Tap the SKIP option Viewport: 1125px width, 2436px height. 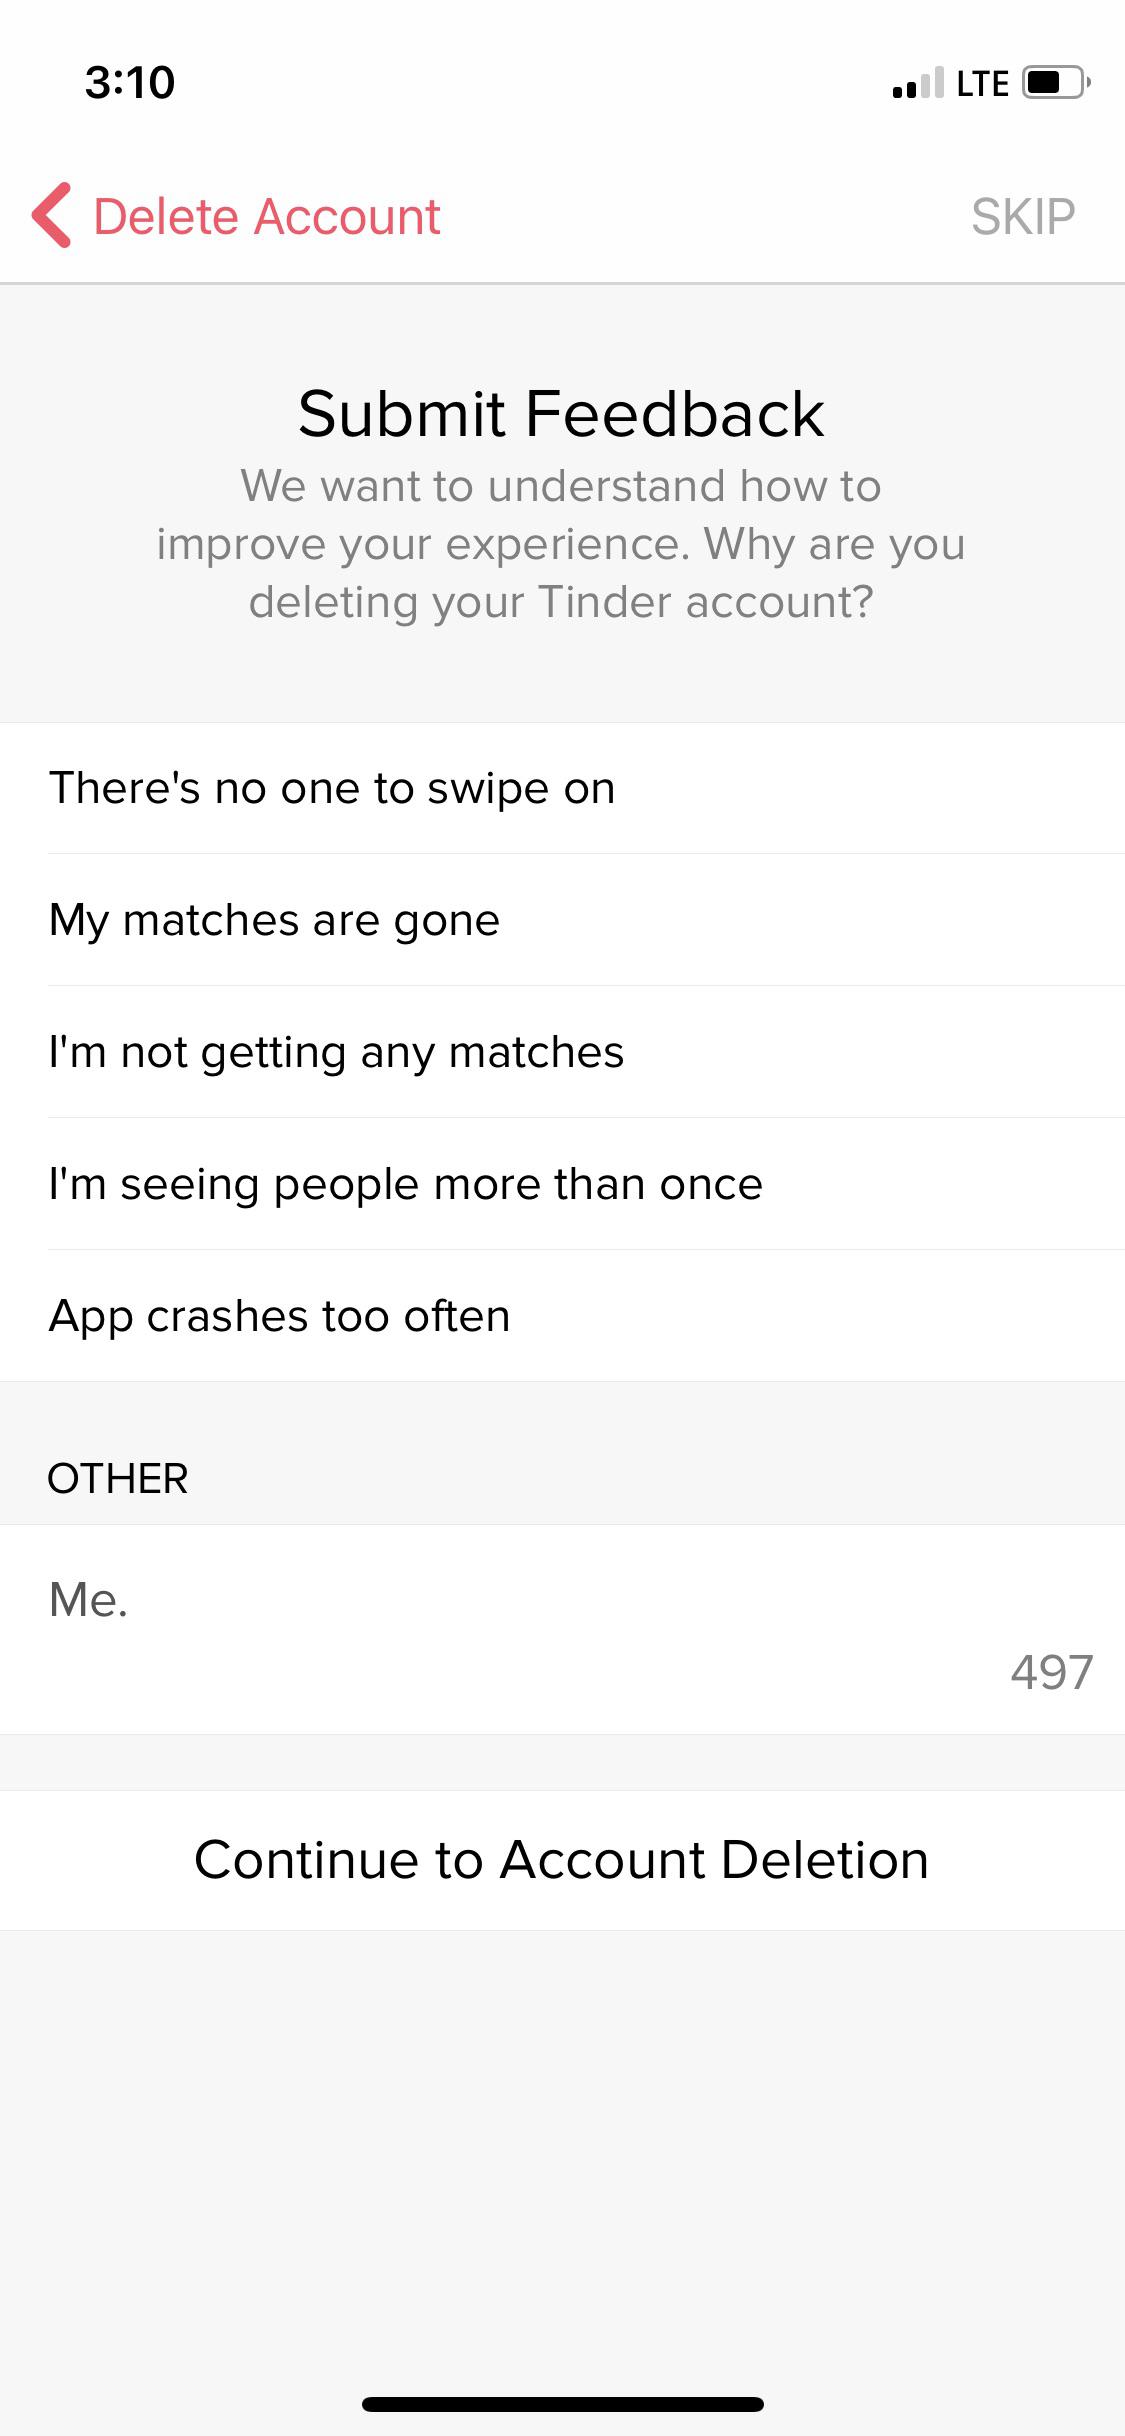(1023, 215)
